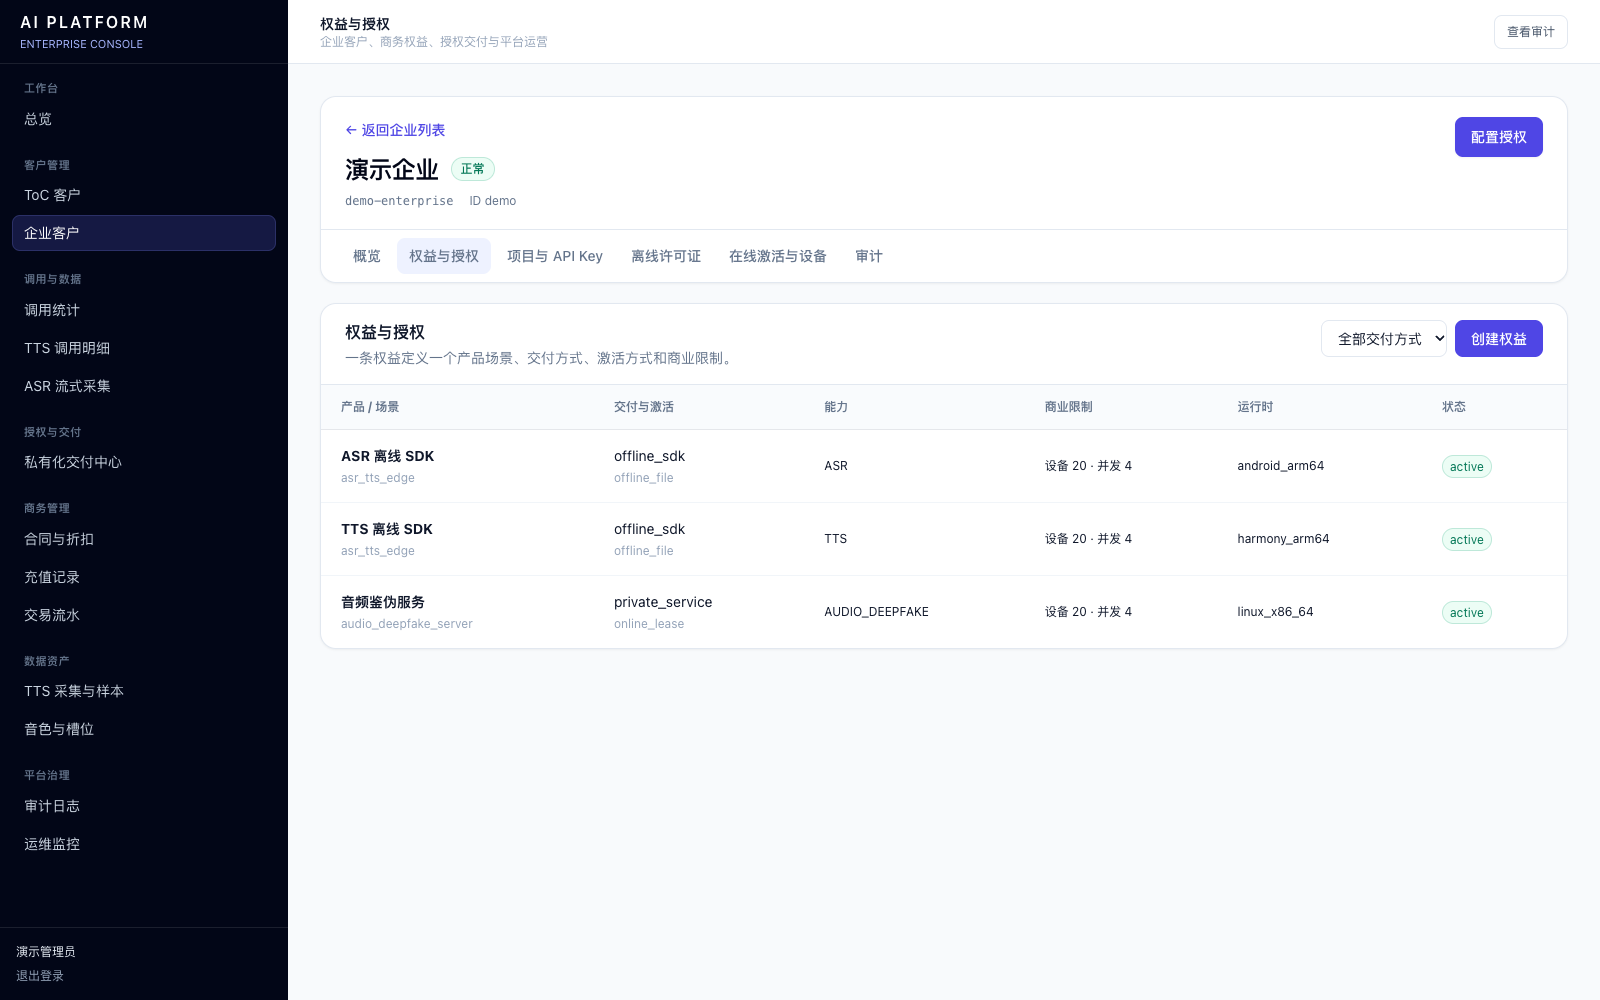
Task: Click the harmony_arm64 runtime value
Action: tap(1283, 539)
